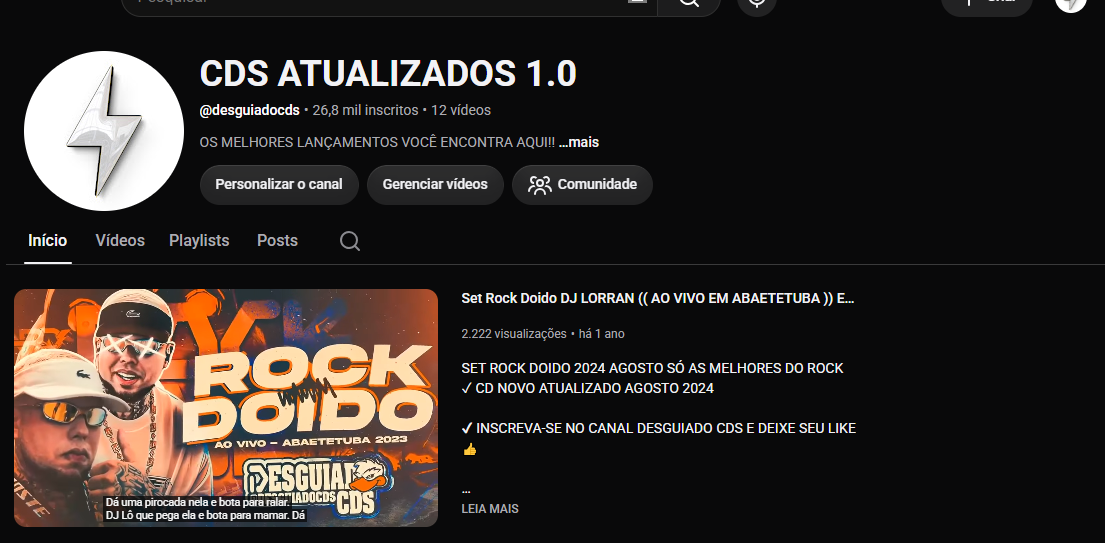This screenshot has height=543, width=1105.
Task: Click 'SET ROCK DOIDO 2024 AGOSTO' description line
Action: click(652, 368)
